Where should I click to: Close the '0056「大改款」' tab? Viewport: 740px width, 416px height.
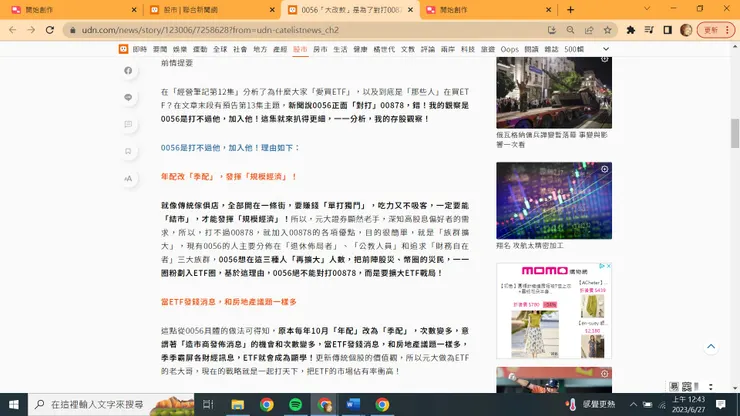coord(410,10)
